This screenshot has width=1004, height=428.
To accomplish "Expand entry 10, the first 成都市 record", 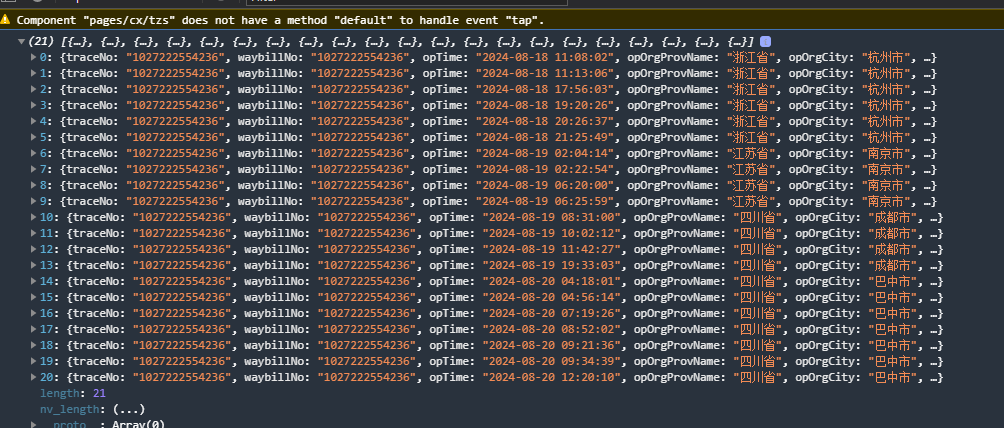I will point(35,217).
